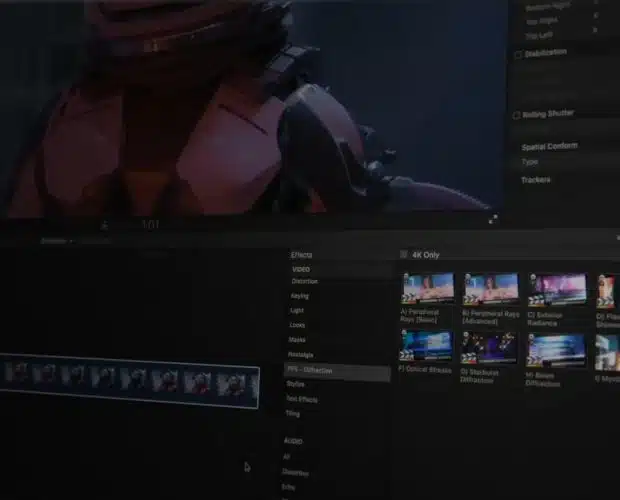Screen dimensions: 620x500
Task: Select All under the AUDIO section
Action: point(286,457)
